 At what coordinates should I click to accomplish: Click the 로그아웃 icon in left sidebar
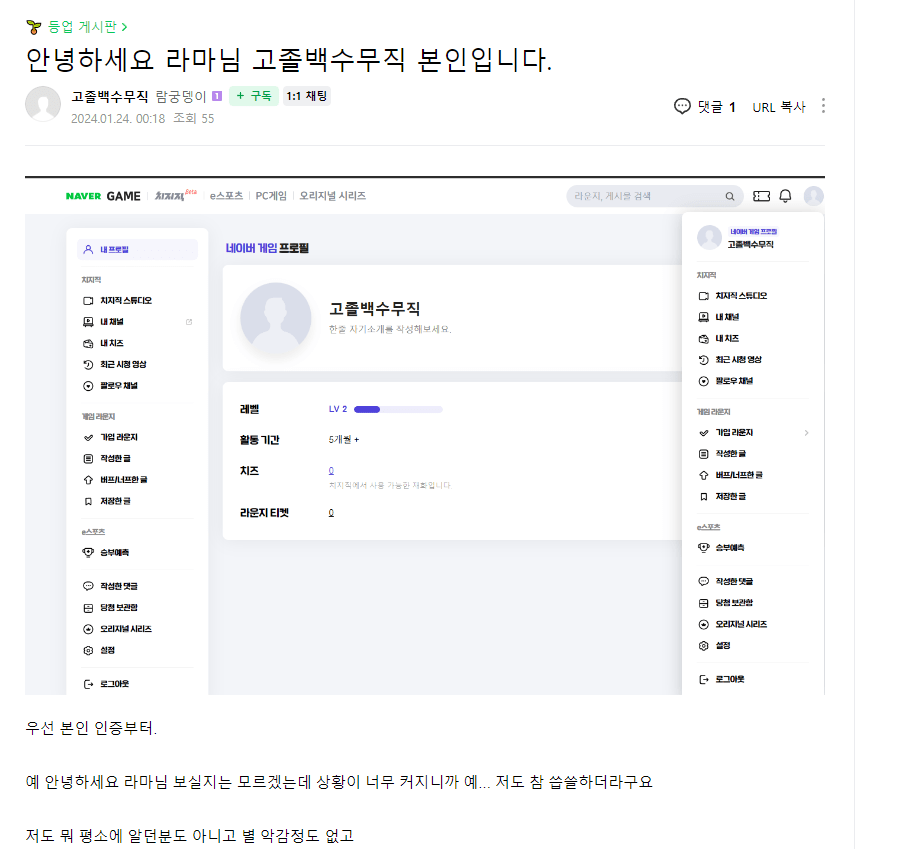[89, 684]
